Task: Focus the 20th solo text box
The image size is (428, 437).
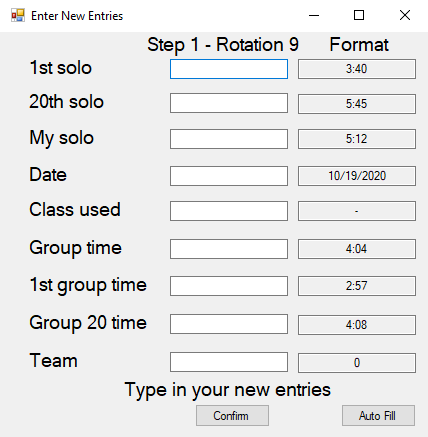Action: [x=229, y=103]
